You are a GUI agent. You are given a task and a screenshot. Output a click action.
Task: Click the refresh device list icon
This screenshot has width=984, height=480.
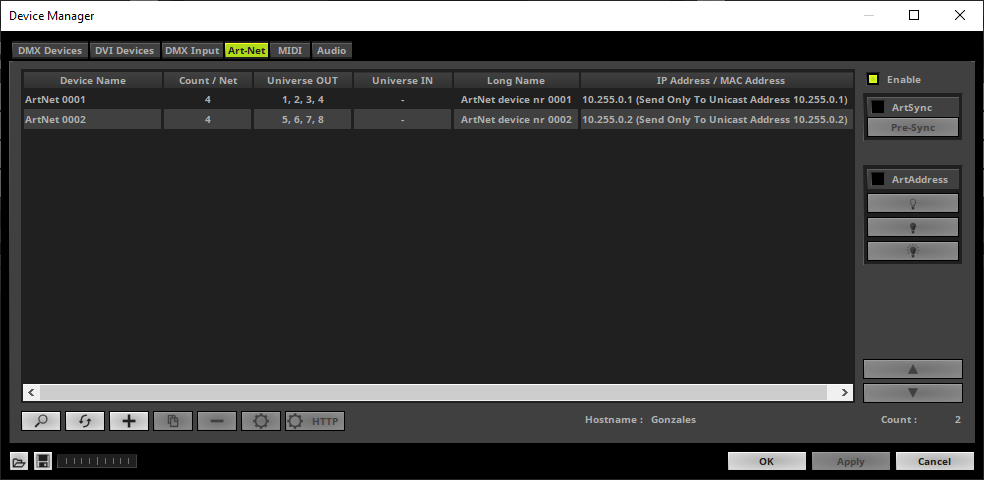[85, 421]
